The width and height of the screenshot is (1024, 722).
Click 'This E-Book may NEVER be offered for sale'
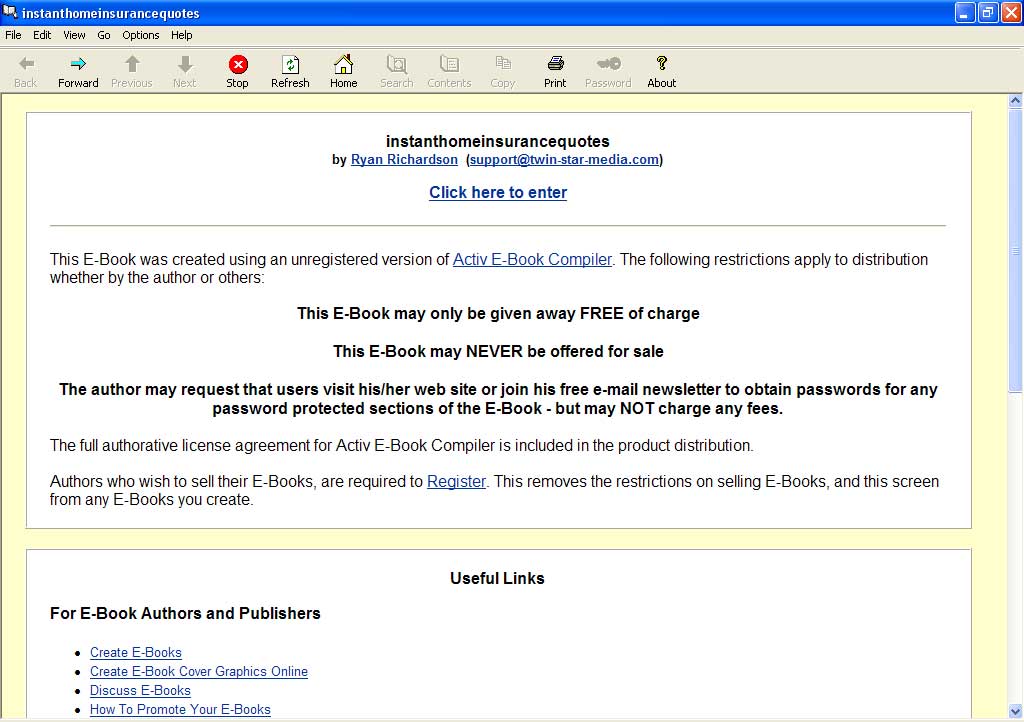click(x=498, y=352)
